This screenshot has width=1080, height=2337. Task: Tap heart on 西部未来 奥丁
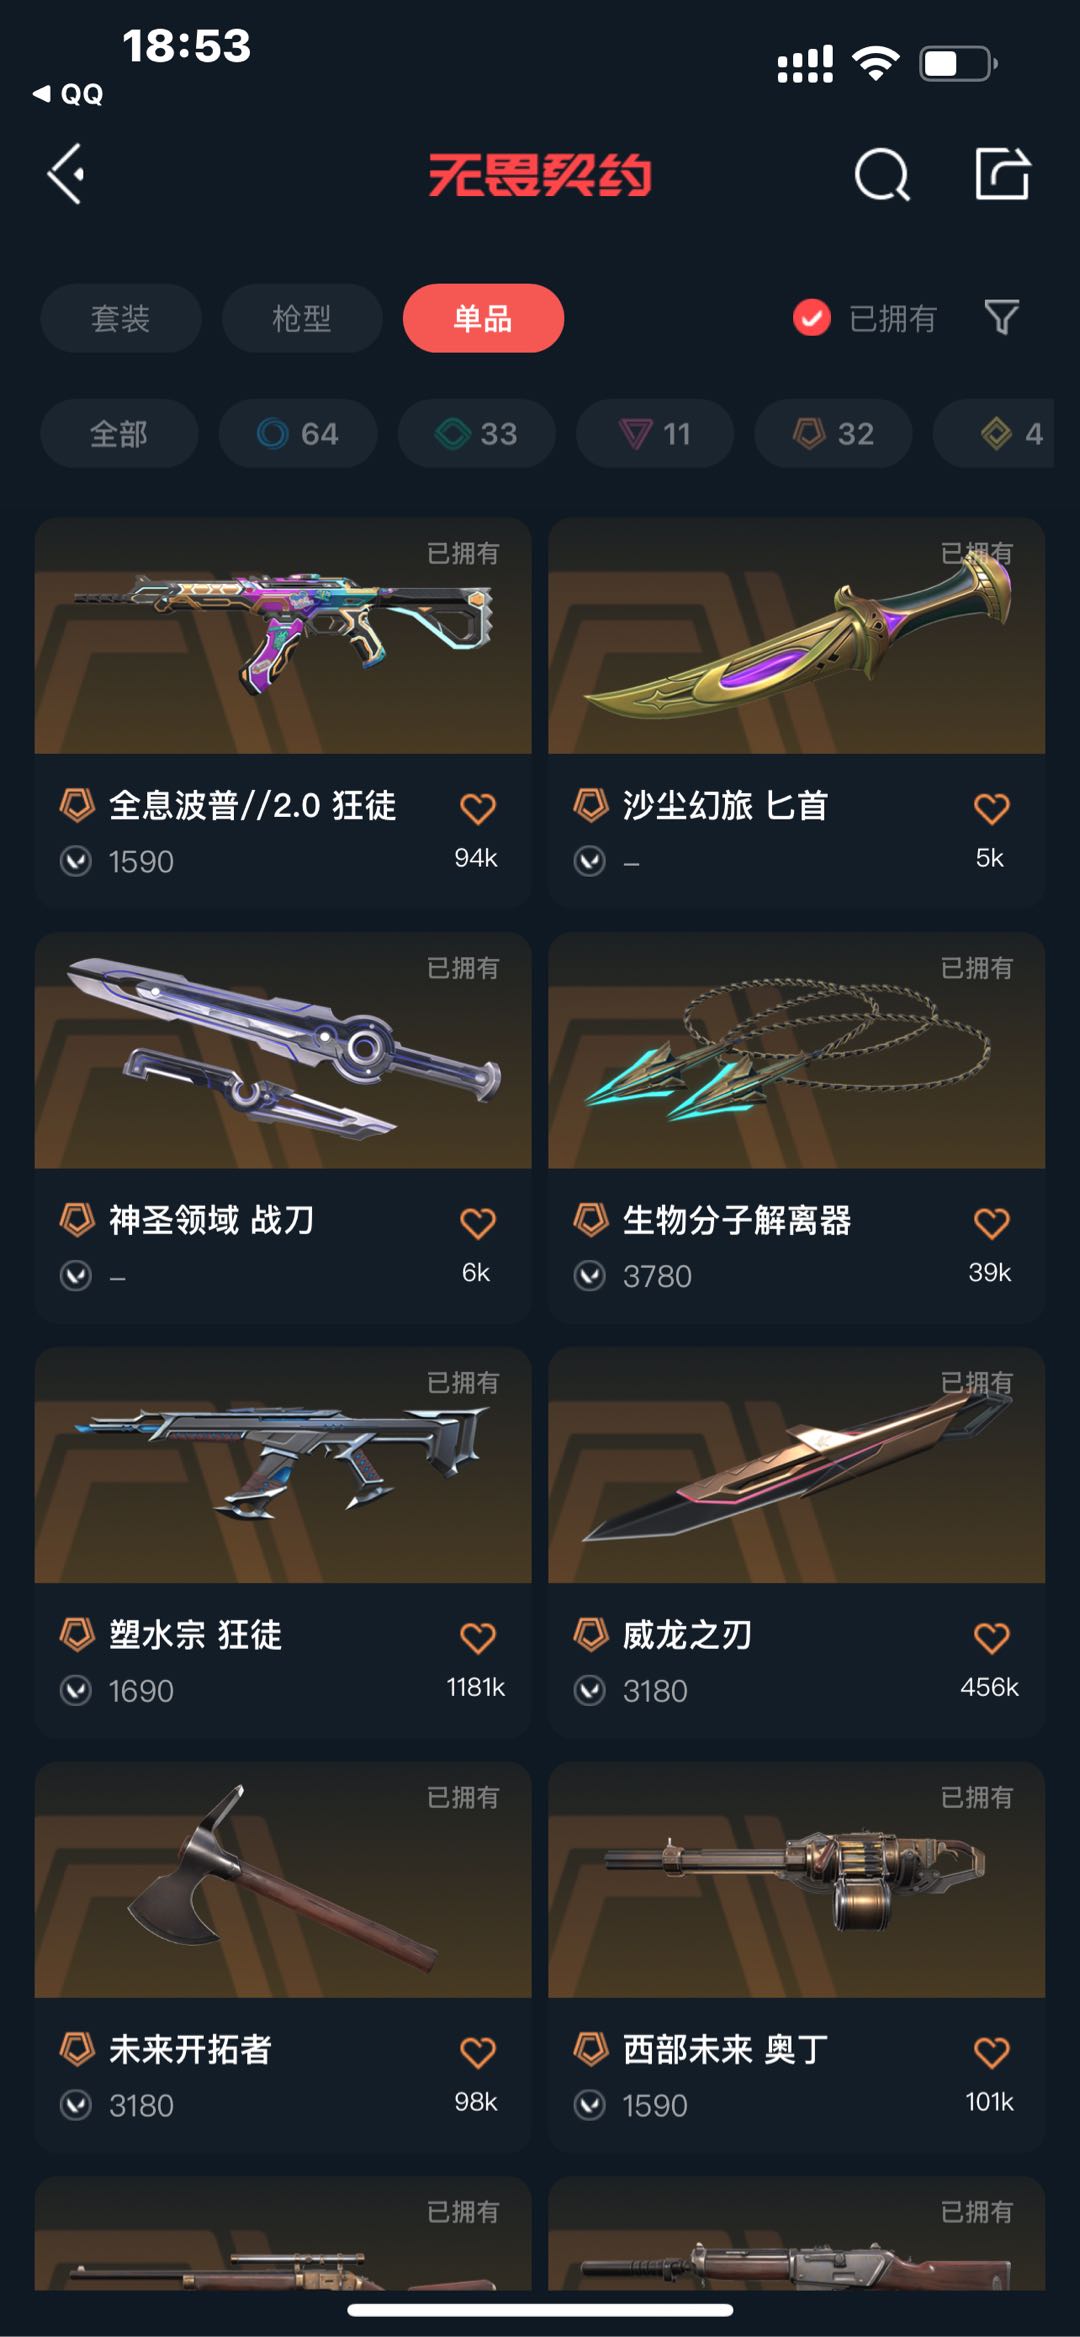click(991, 2052)
